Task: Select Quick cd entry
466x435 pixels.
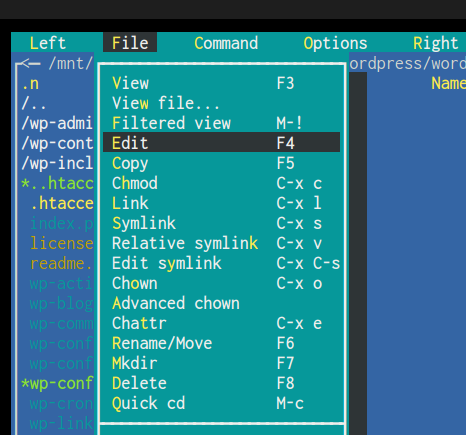Action: 222,403
